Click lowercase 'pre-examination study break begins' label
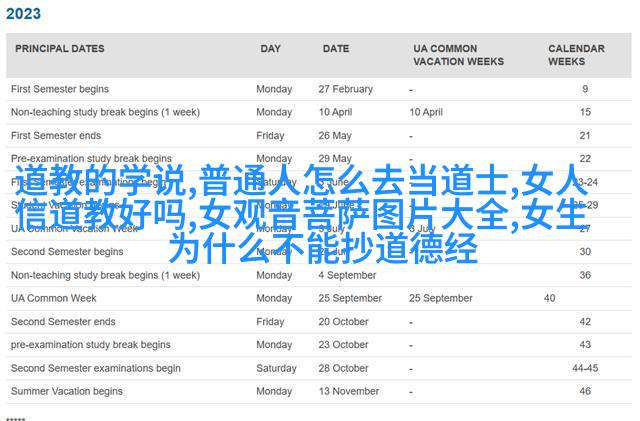Viewport: 640px width, 421px height. pos(91,345)
